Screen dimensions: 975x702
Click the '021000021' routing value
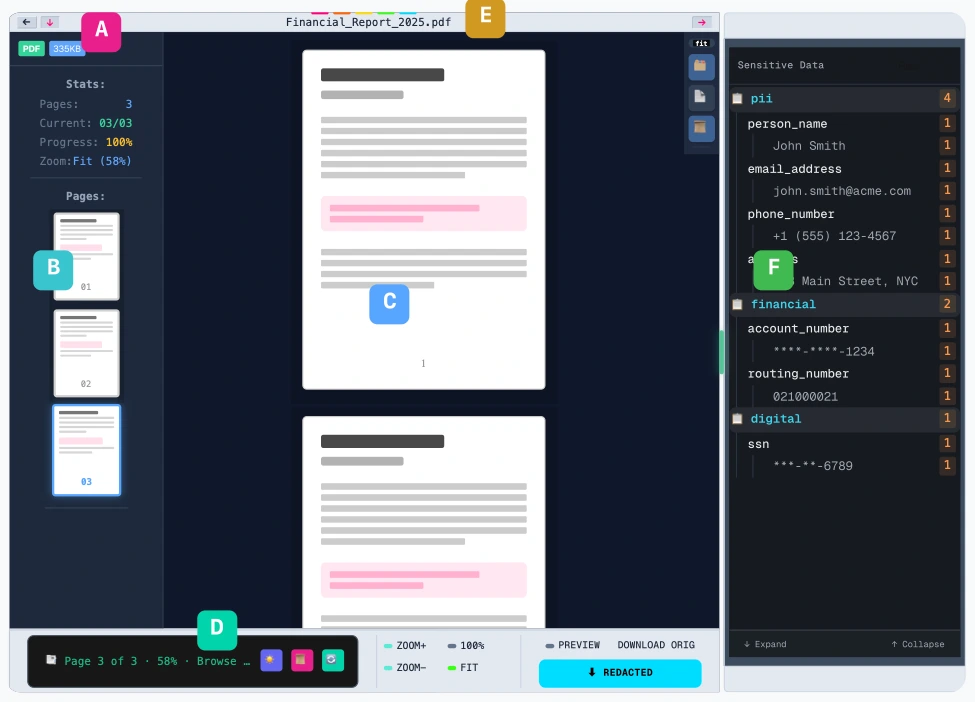[x=805, y=396]
